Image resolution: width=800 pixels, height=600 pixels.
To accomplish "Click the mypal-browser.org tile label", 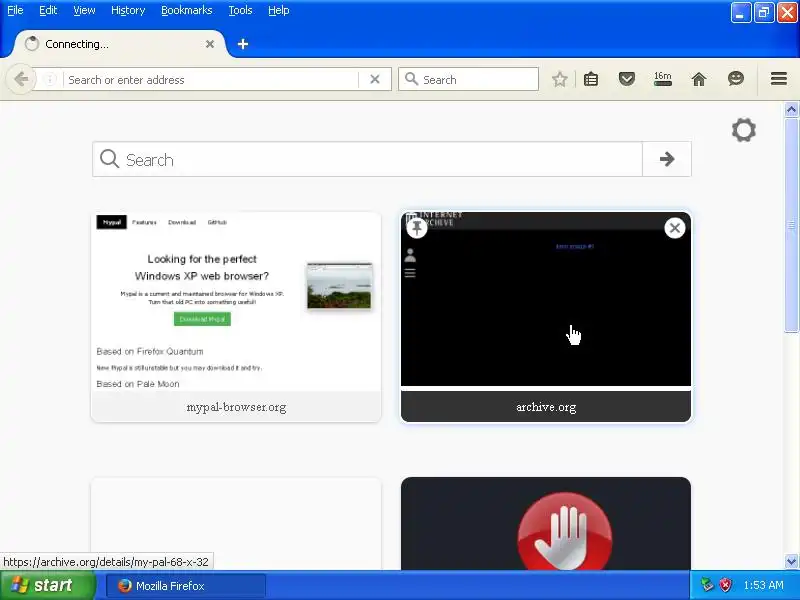I will [x=236, y=407].
